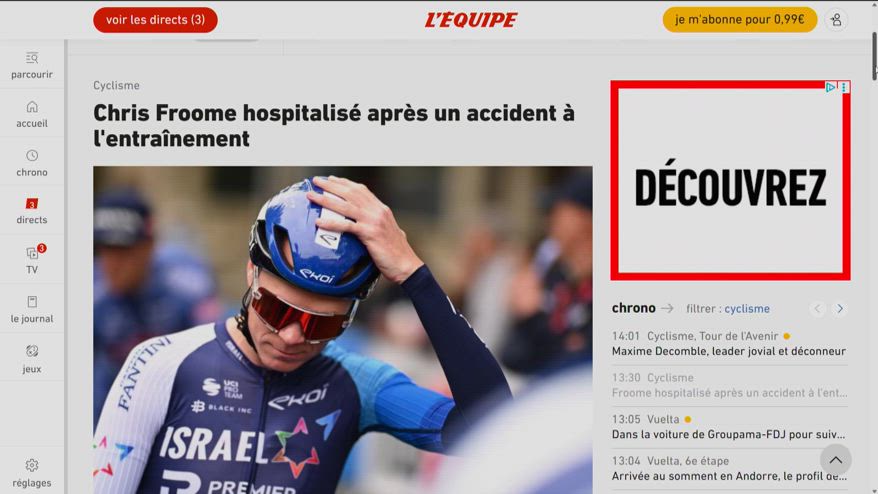Image resolution: width=878 pixels, height=494 pixels.
Task: Open directs live icon in sidebar
Action: [32, 204]
